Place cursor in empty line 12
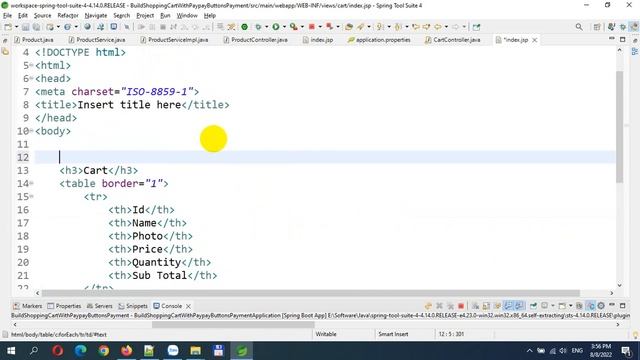The width and height of the screenshot is (640, 360). click(325, 157)
